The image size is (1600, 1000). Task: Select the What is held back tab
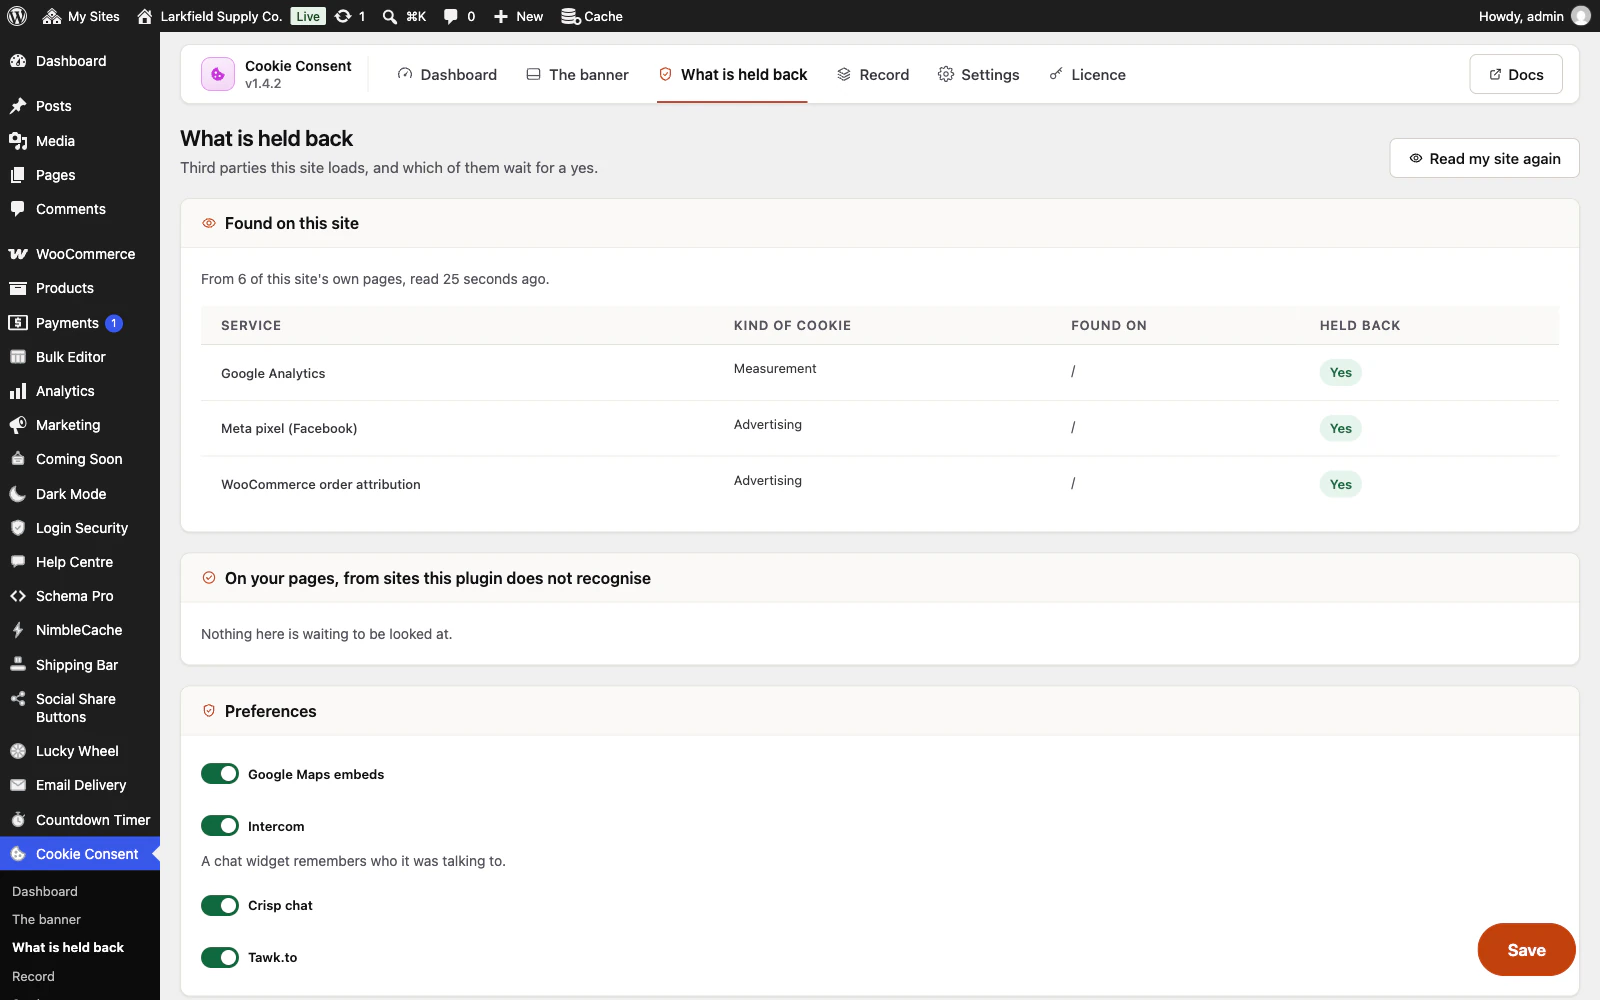pos(732,74)
